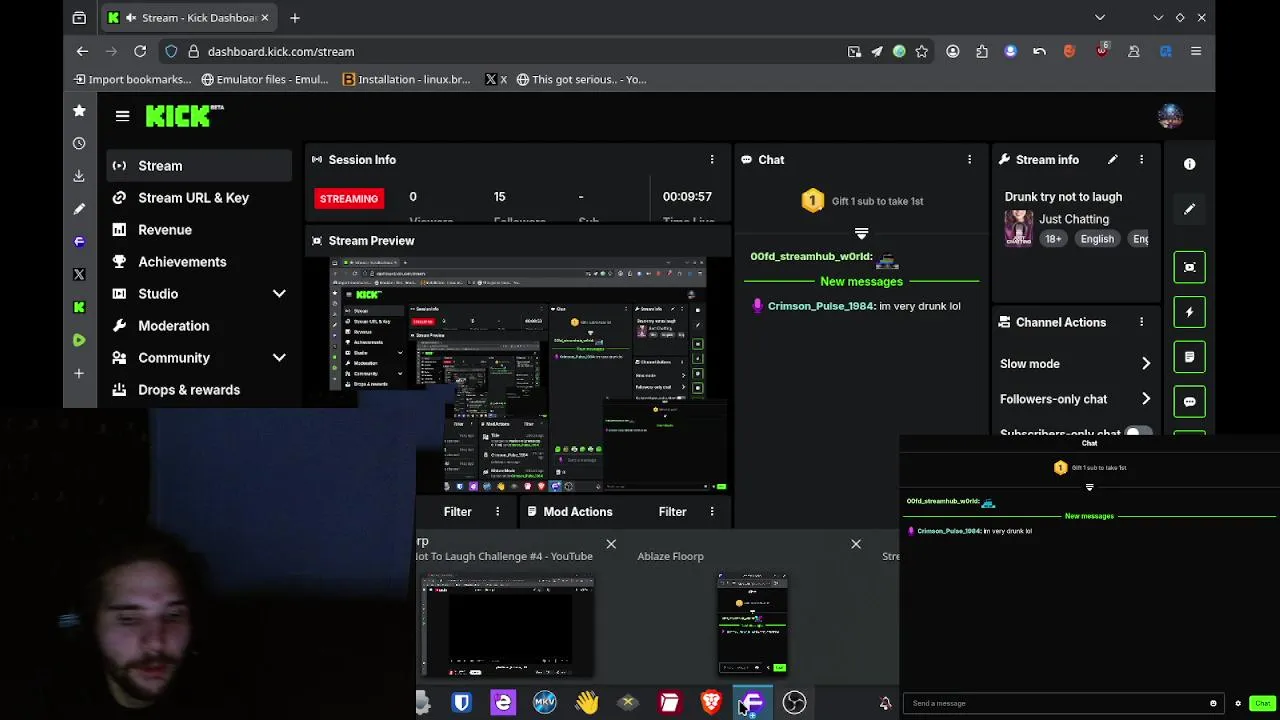The width and height of the screenshot is (1280, 720).
Task: Open the user avatar profile menu
Action: coord(1170,116)
